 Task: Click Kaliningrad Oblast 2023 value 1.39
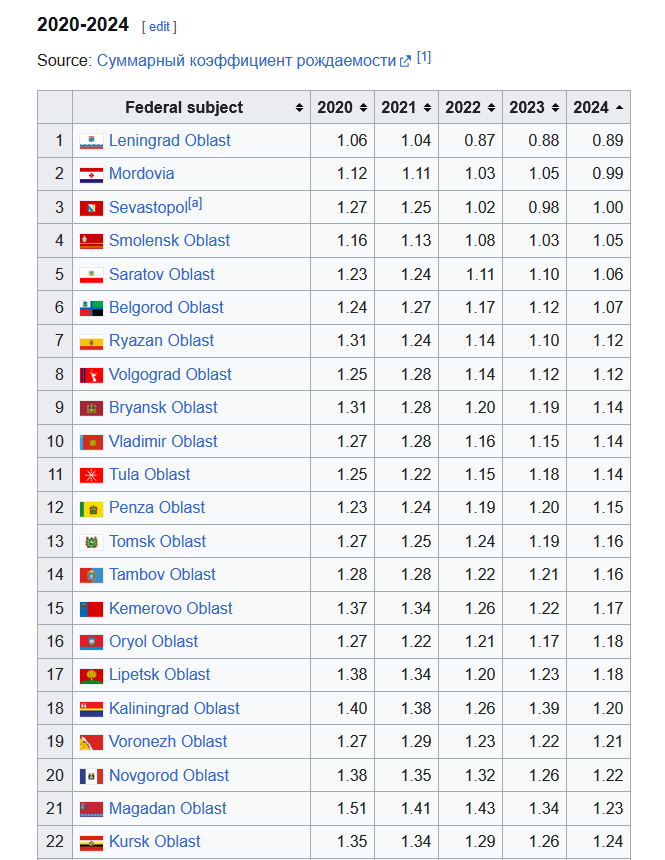(x=544, y=708)
